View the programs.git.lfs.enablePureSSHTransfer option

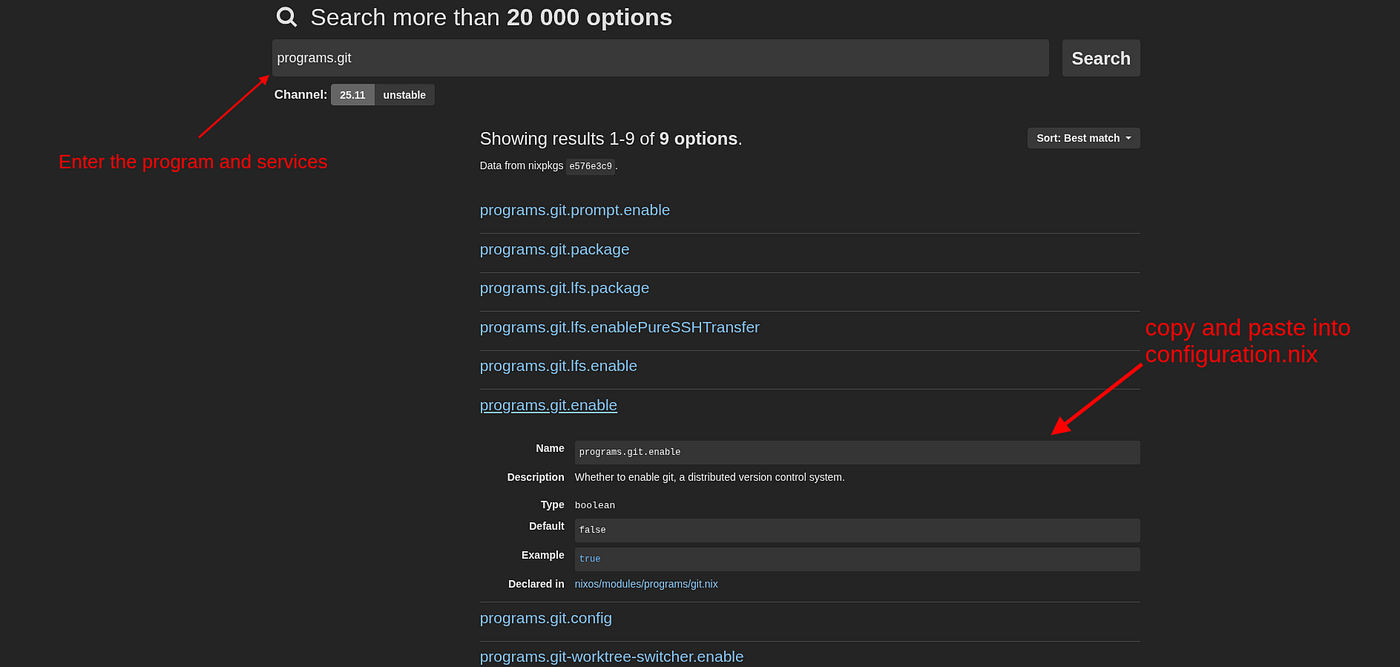coord(619,327)
